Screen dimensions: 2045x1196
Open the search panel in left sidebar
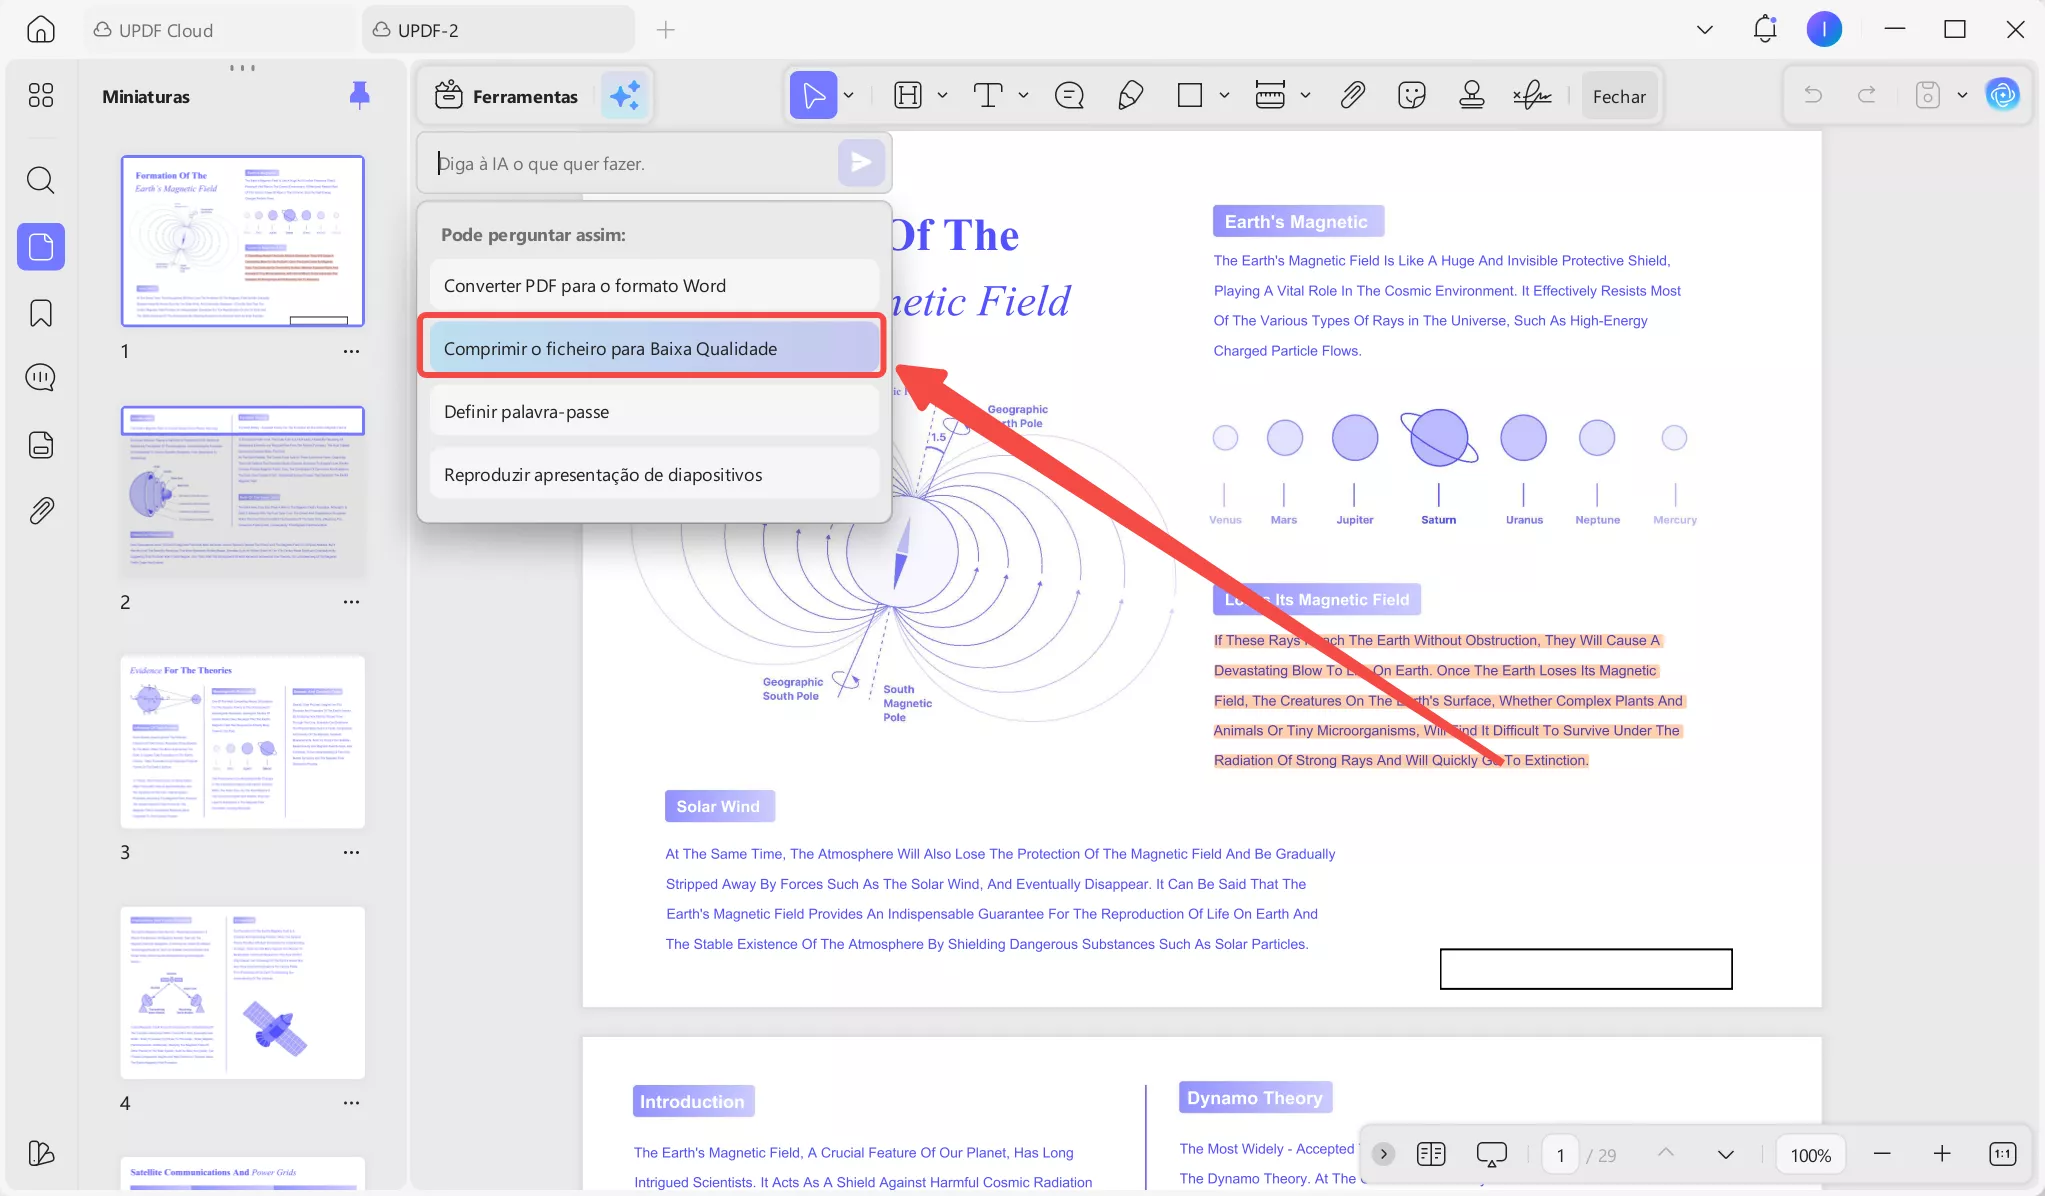[40, 180]
